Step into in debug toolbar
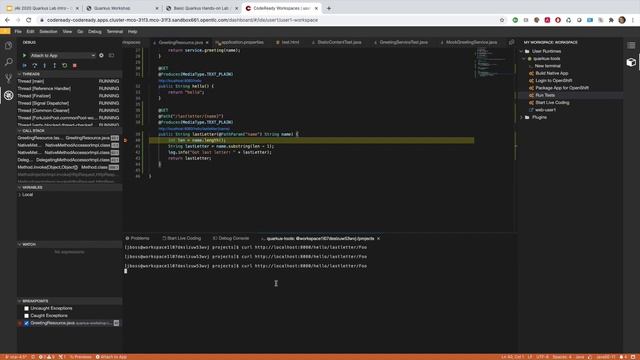The width and height of the screenshot is (640, 360). (x=44, y=65)
